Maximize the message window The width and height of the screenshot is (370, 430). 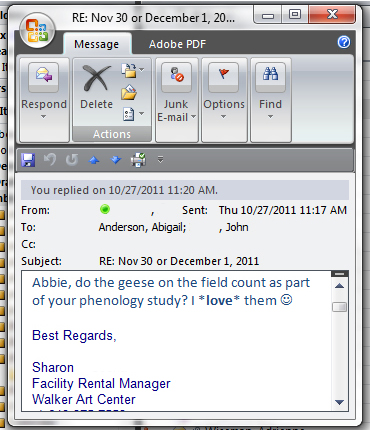(x=295, y=14)
